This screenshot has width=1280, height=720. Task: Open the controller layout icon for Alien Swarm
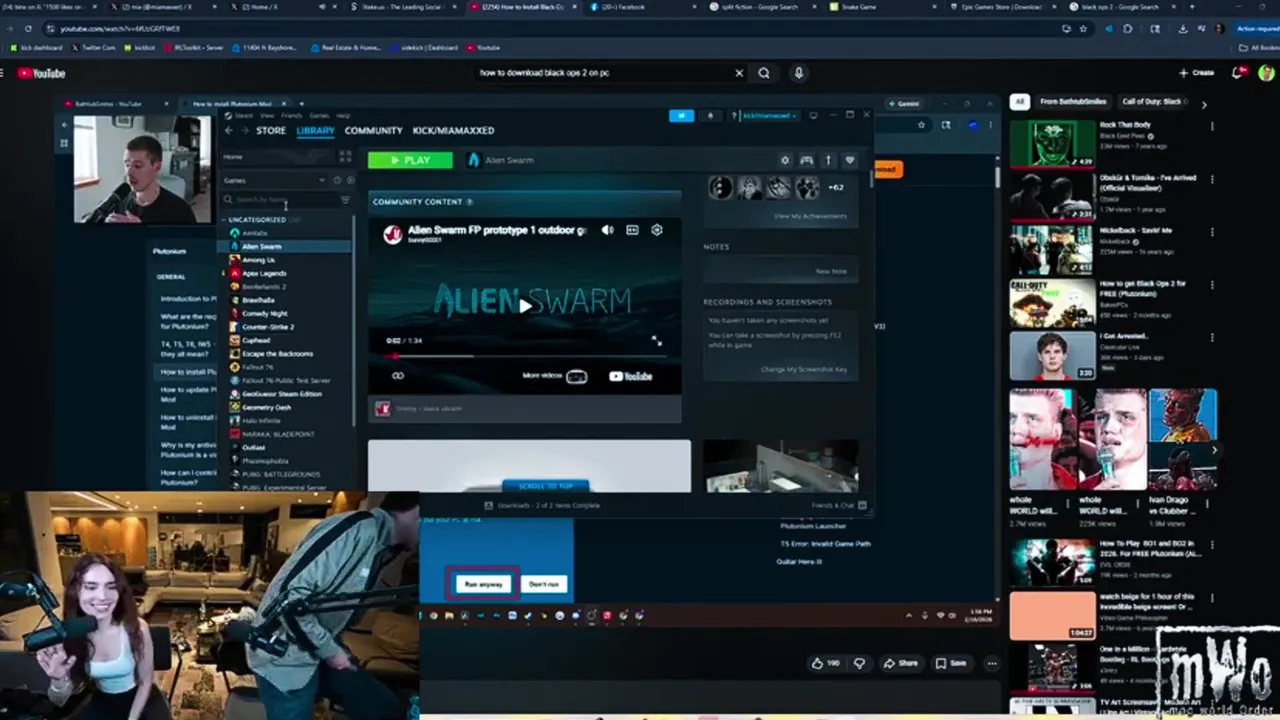(806, 160)
